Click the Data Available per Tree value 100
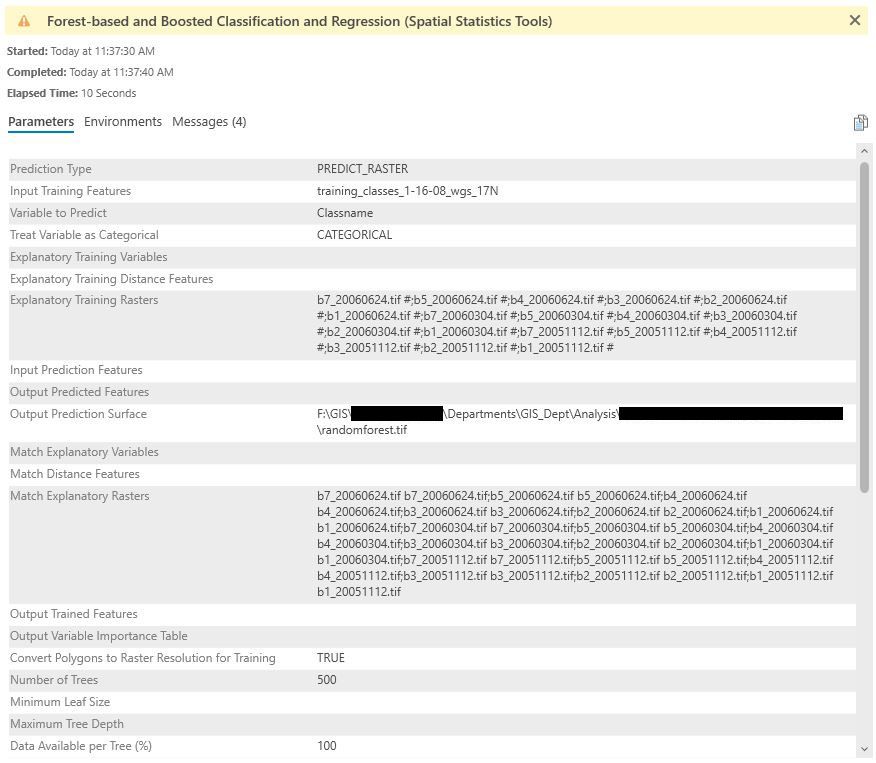 click(x=327, y=746)
